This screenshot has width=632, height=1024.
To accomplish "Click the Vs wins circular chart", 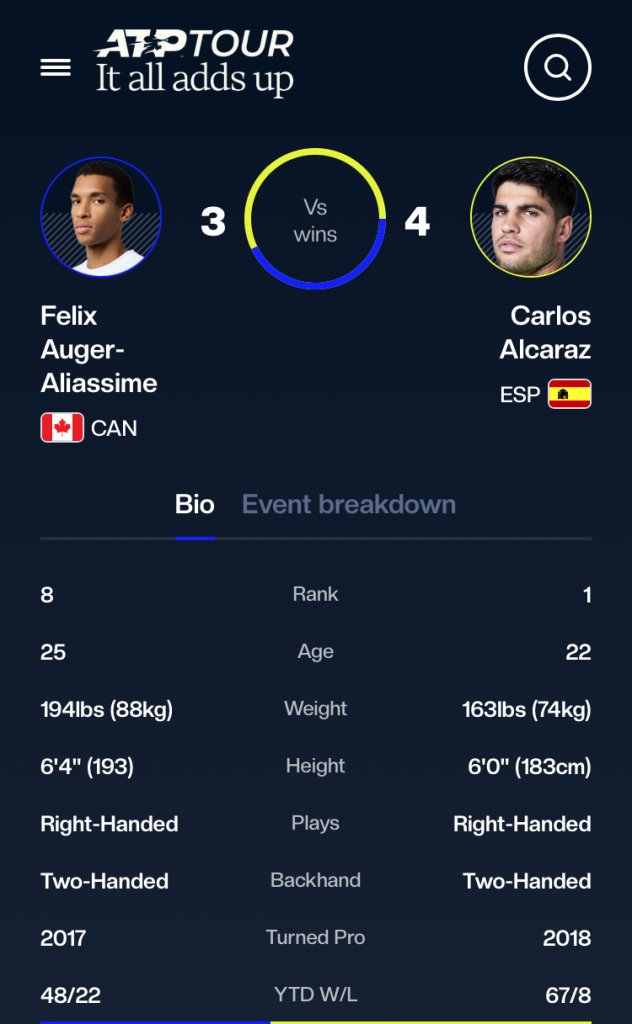I will click(315, 220).
